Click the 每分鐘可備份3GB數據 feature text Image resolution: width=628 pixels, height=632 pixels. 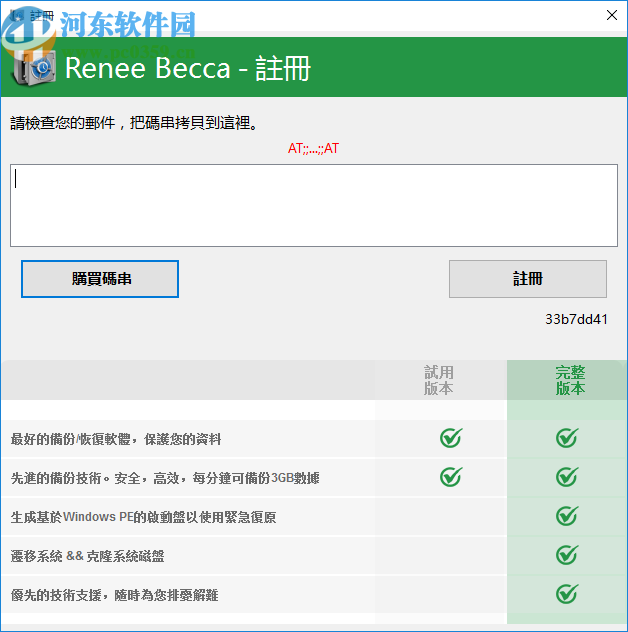click(x=256, y=478)
